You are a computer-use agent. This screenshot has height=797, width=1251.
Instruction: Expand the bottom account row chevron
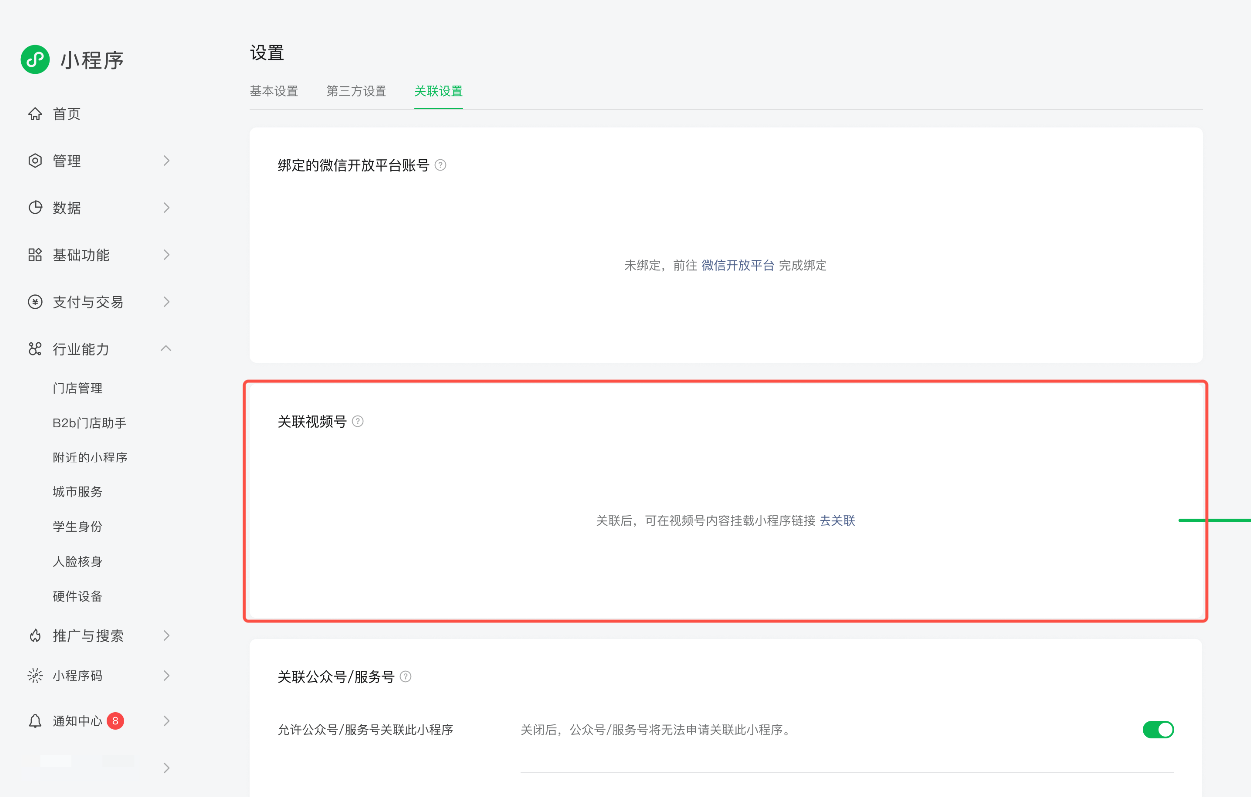166,768
